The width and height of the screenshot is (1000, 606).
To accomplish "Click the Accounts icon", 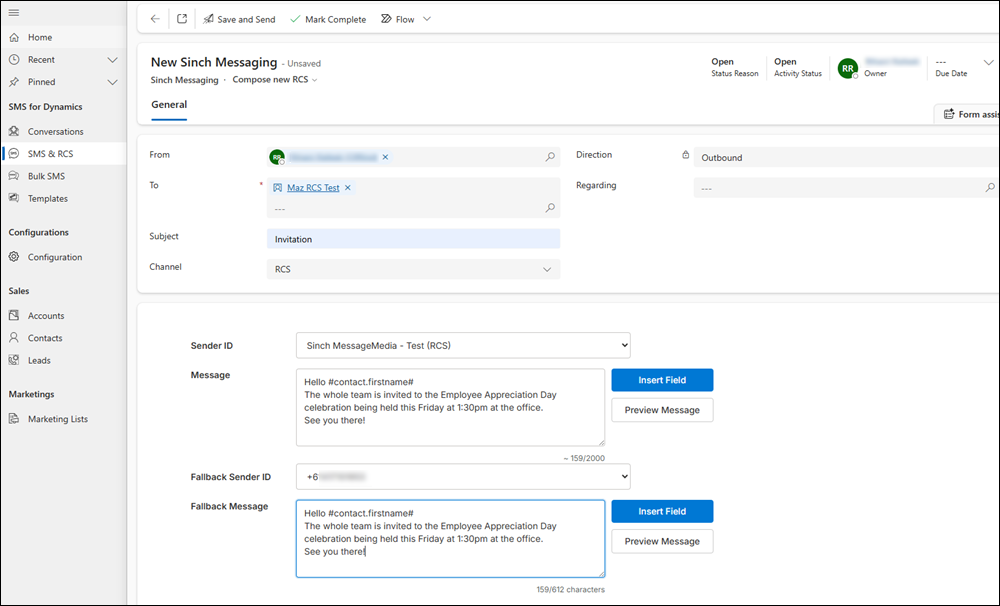I will point(14,315).
